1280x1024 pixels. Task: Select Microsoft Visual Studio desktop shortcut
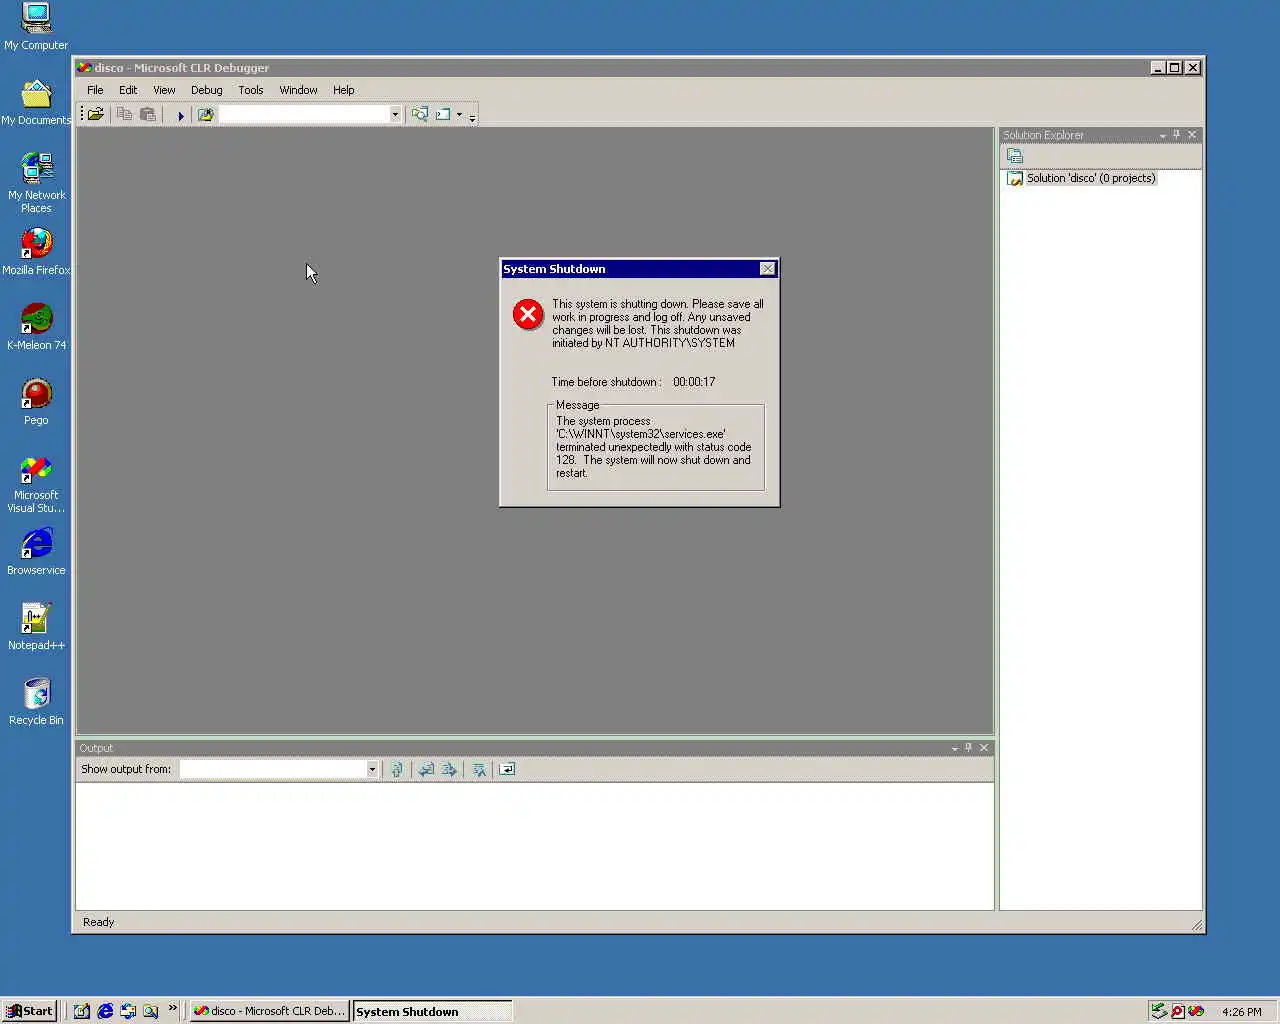point(36,484)
